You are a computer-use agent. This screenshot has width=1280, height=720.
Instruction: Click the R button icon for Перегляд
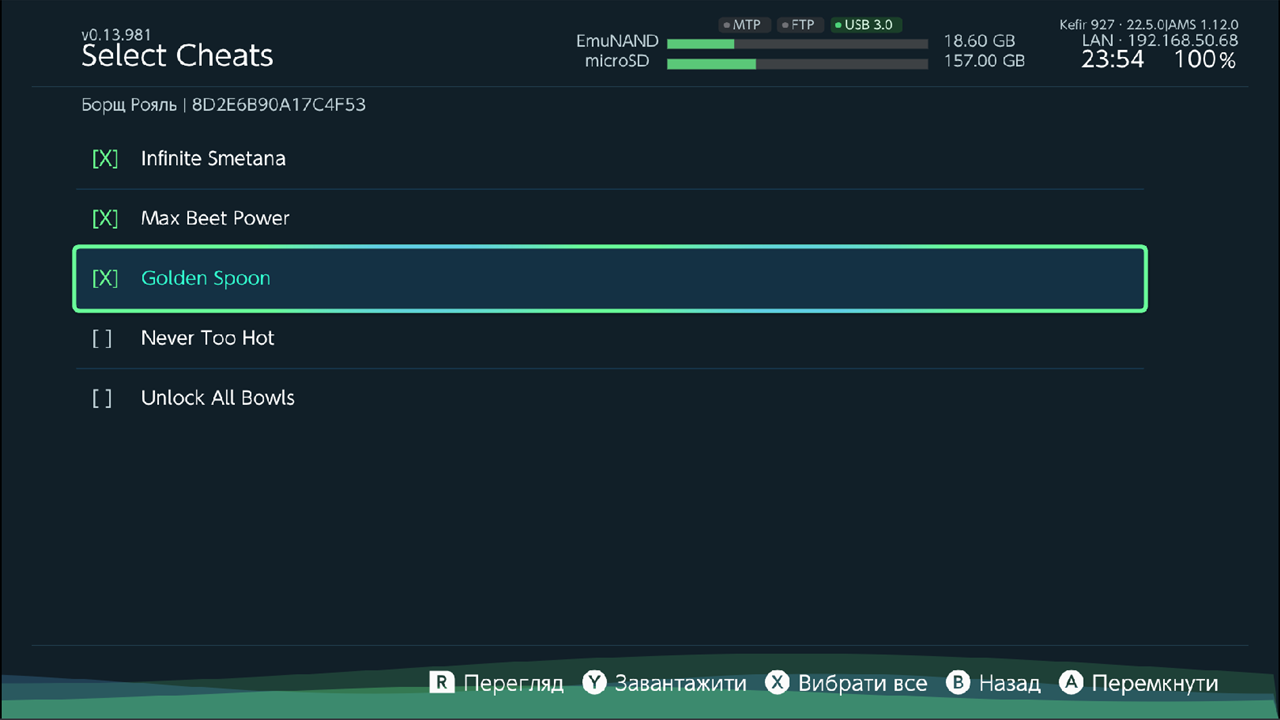[x=442, y=683]
